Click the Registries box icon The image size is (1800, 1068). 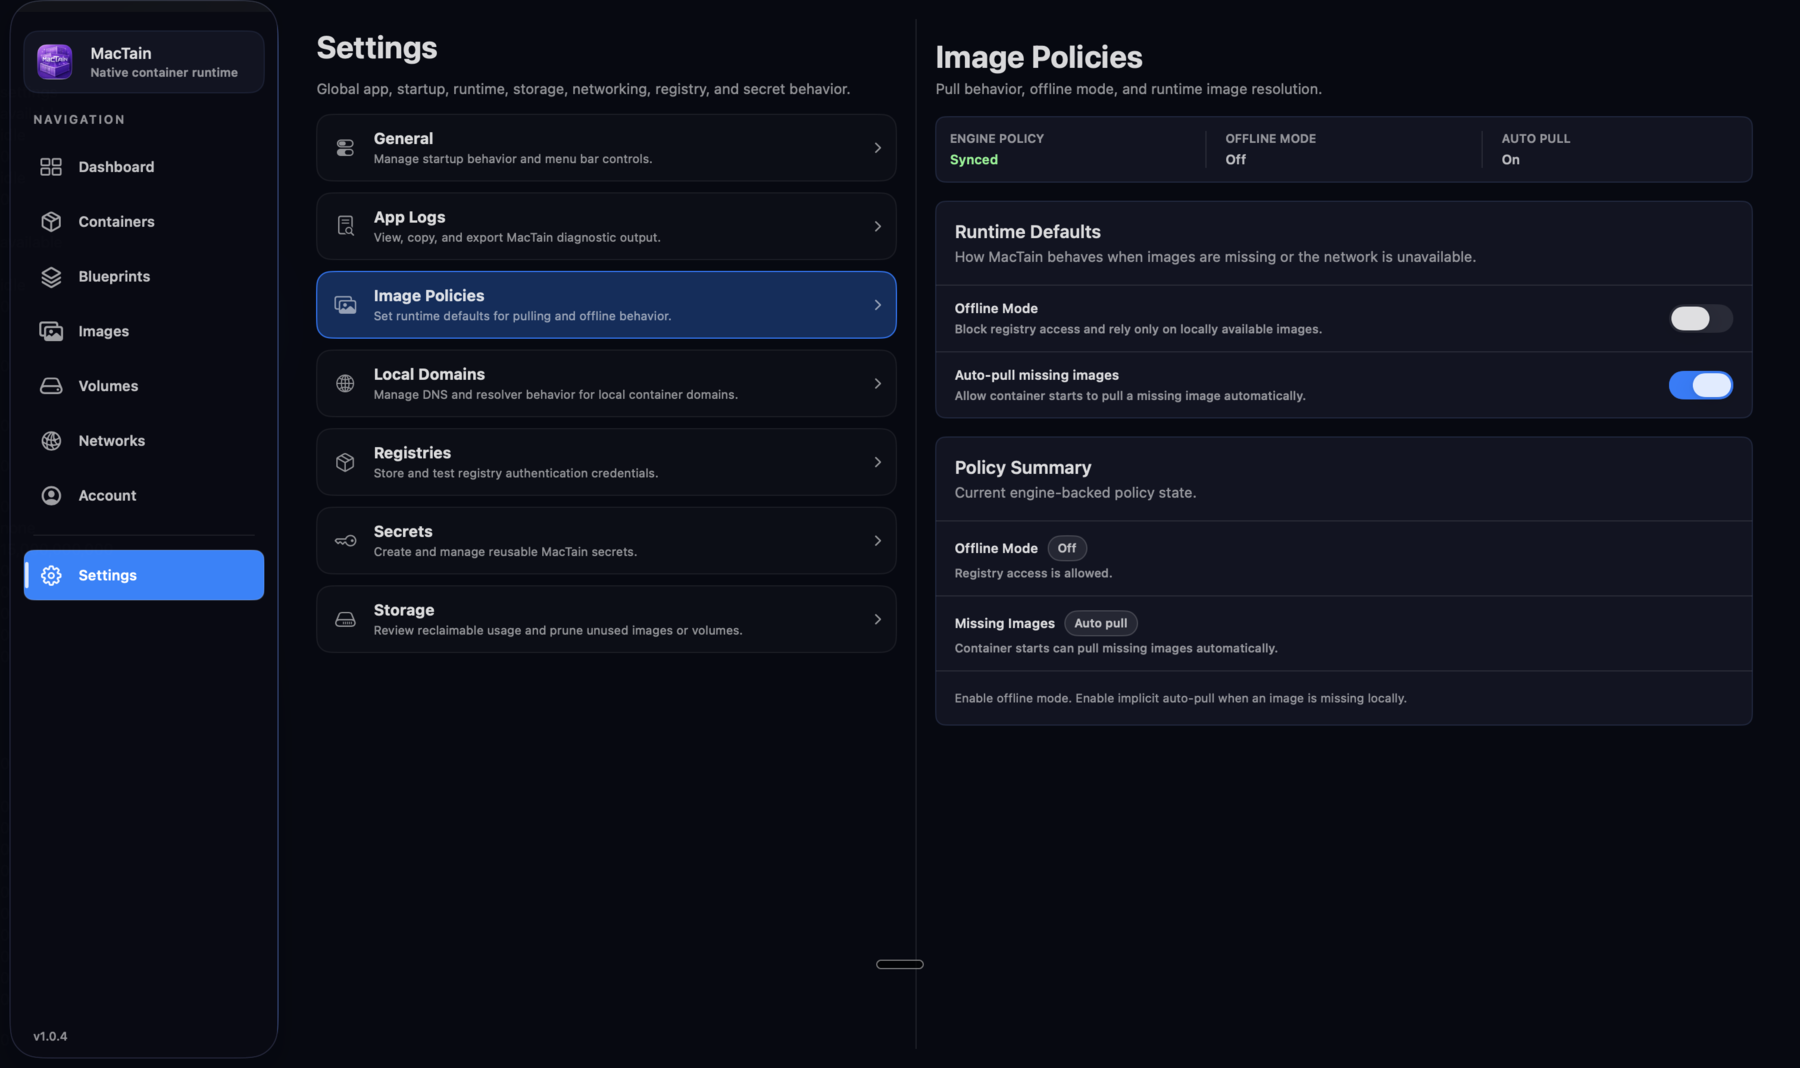(345, 462)
